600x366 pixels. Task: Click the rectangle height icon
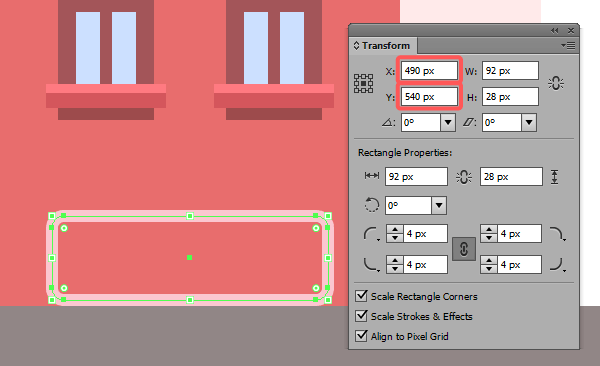pyautogui.click(x=554, y=177)
